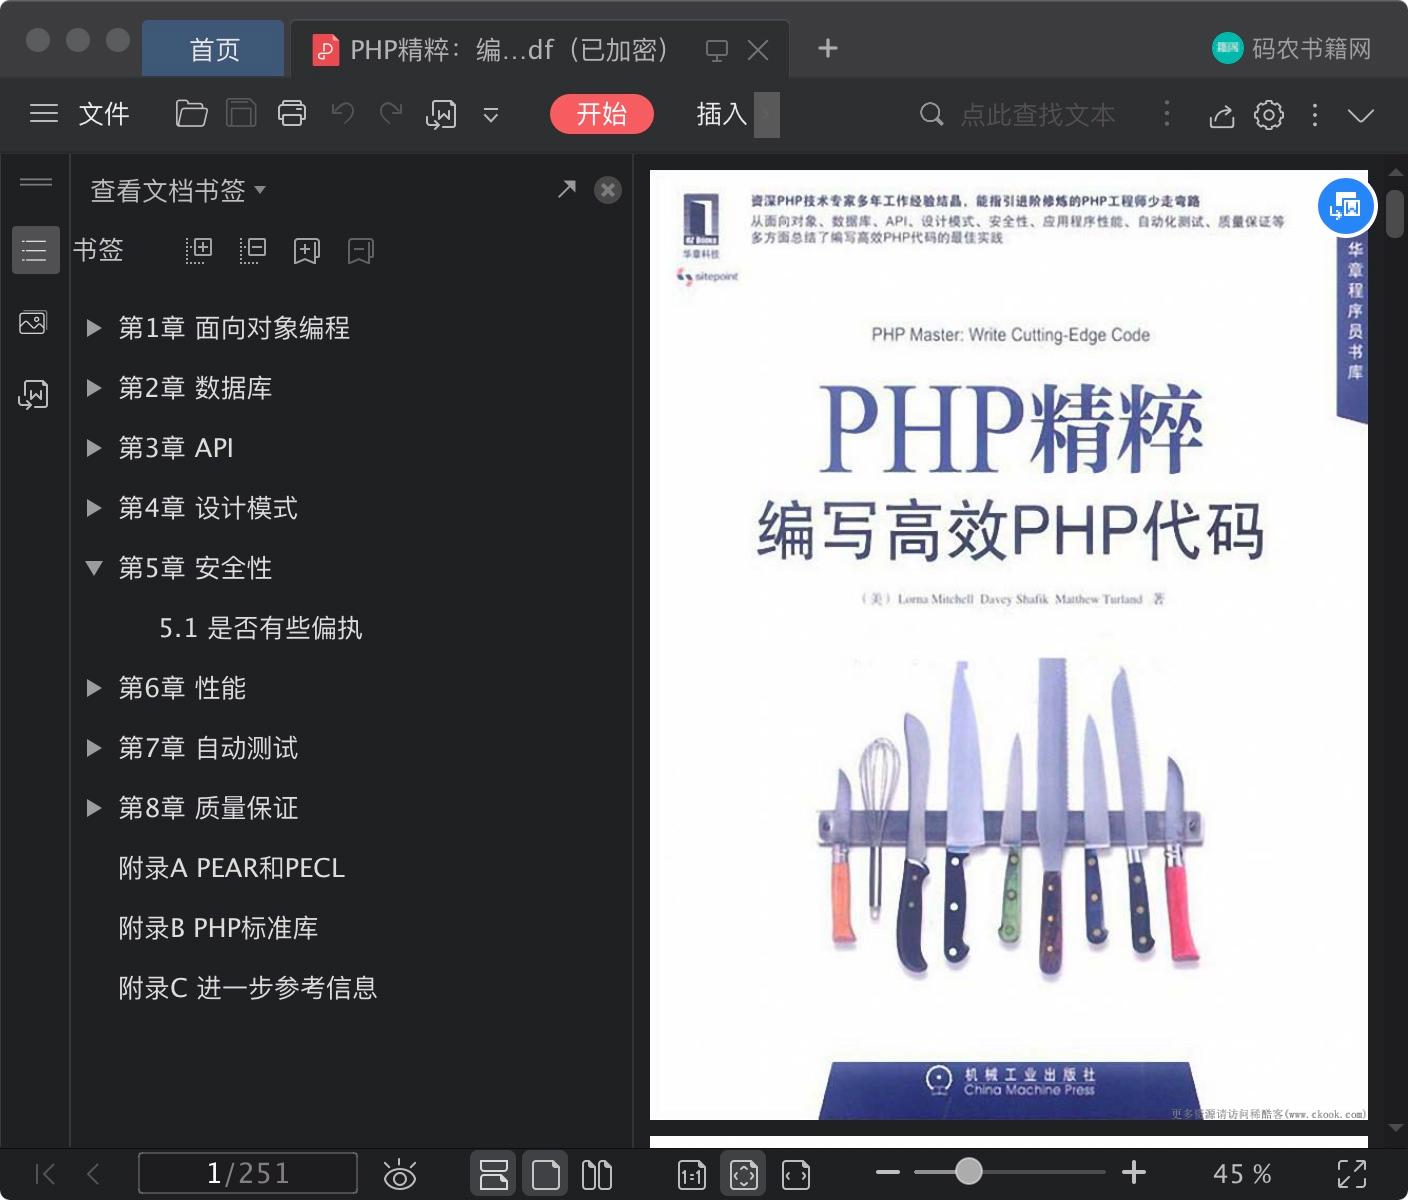This screenshot has width=1408, height=1200.
Task: Expand 第3章 API
Action: pos(94,448)
